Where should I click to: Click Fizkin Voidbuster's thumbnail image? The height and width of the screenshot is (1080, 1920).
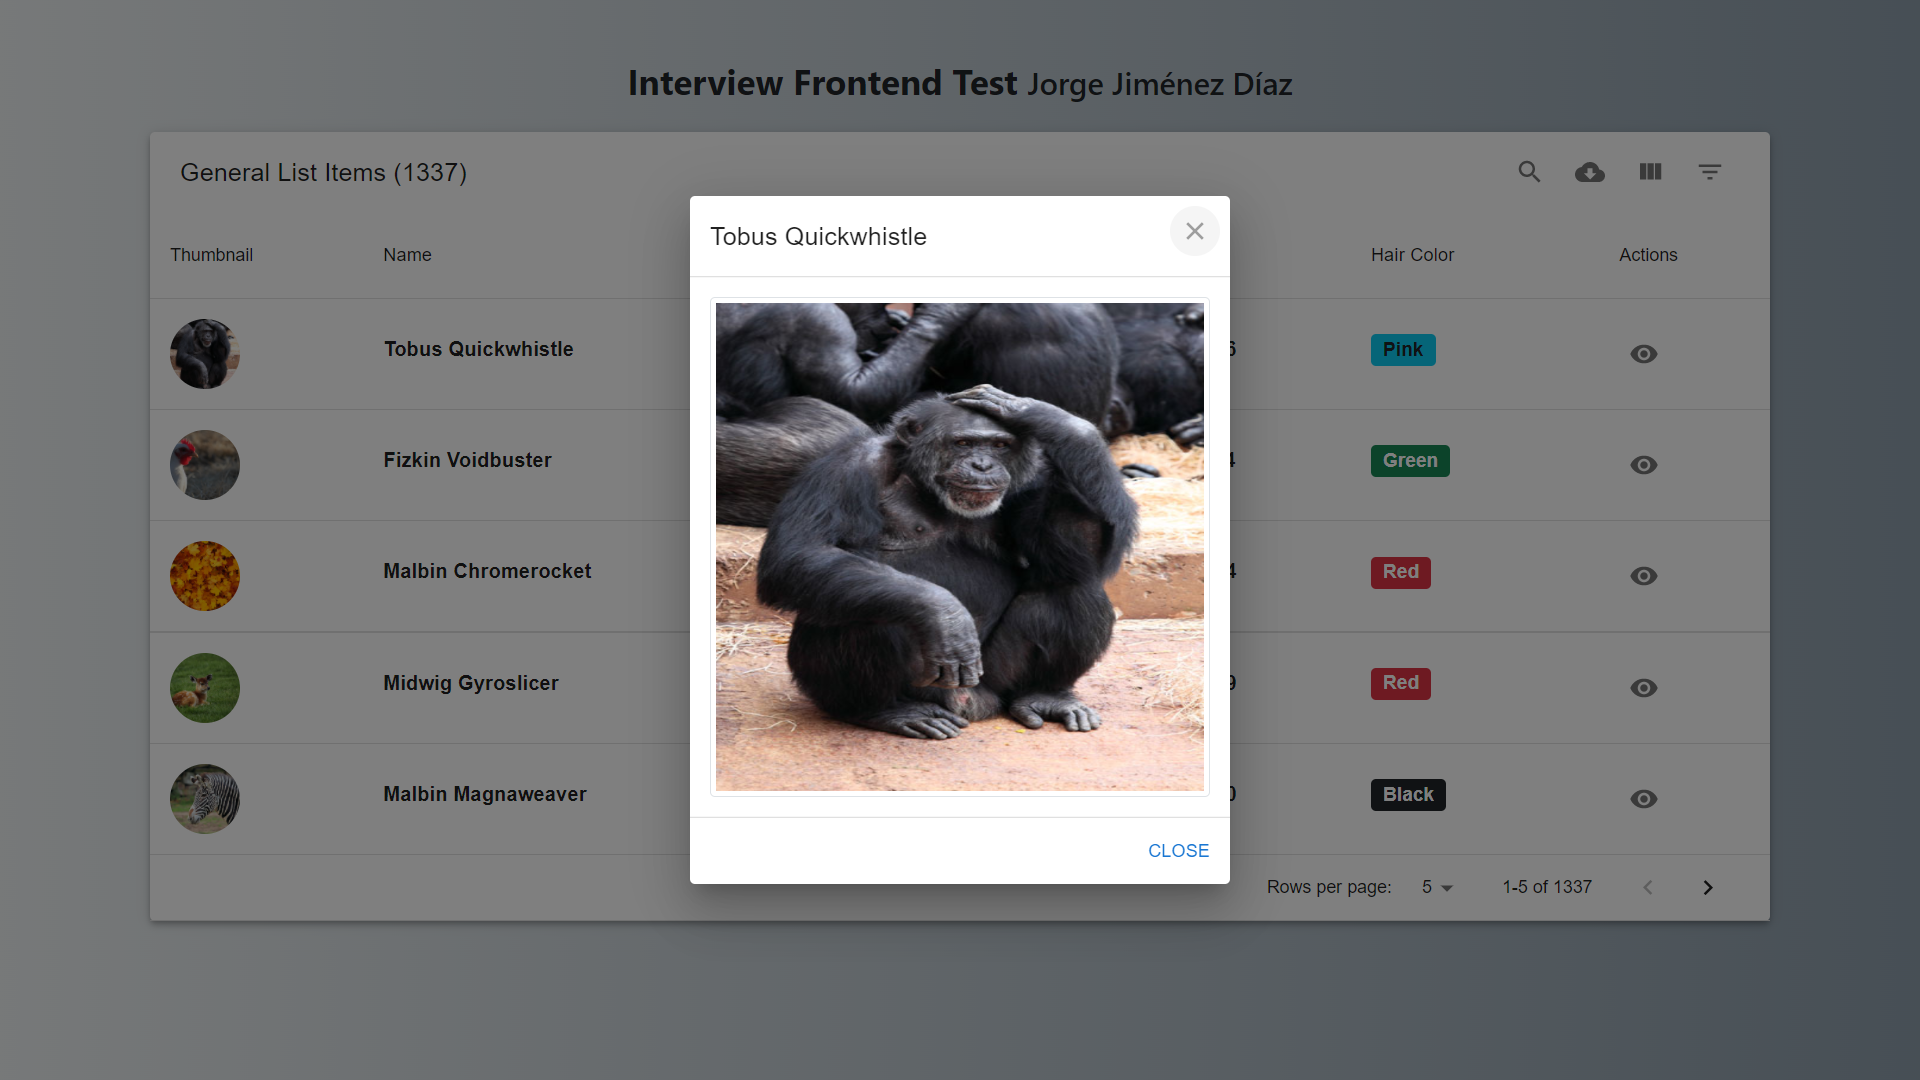pyautogui.click(x=205, y=465)
